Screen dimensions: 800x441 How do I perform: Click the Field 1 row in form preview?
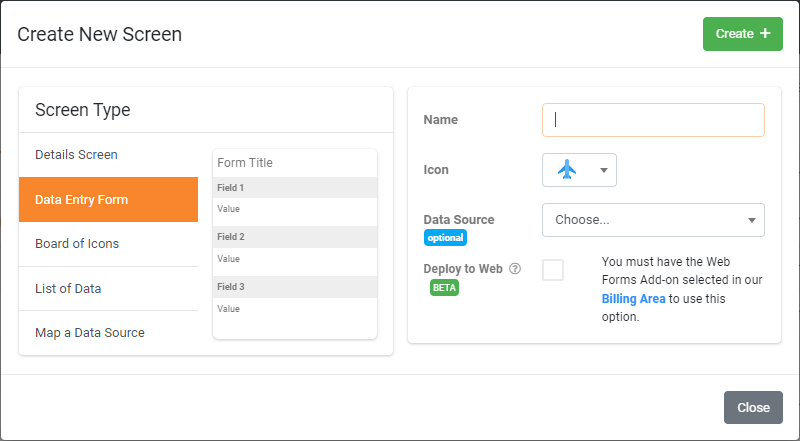click(295, 188)
